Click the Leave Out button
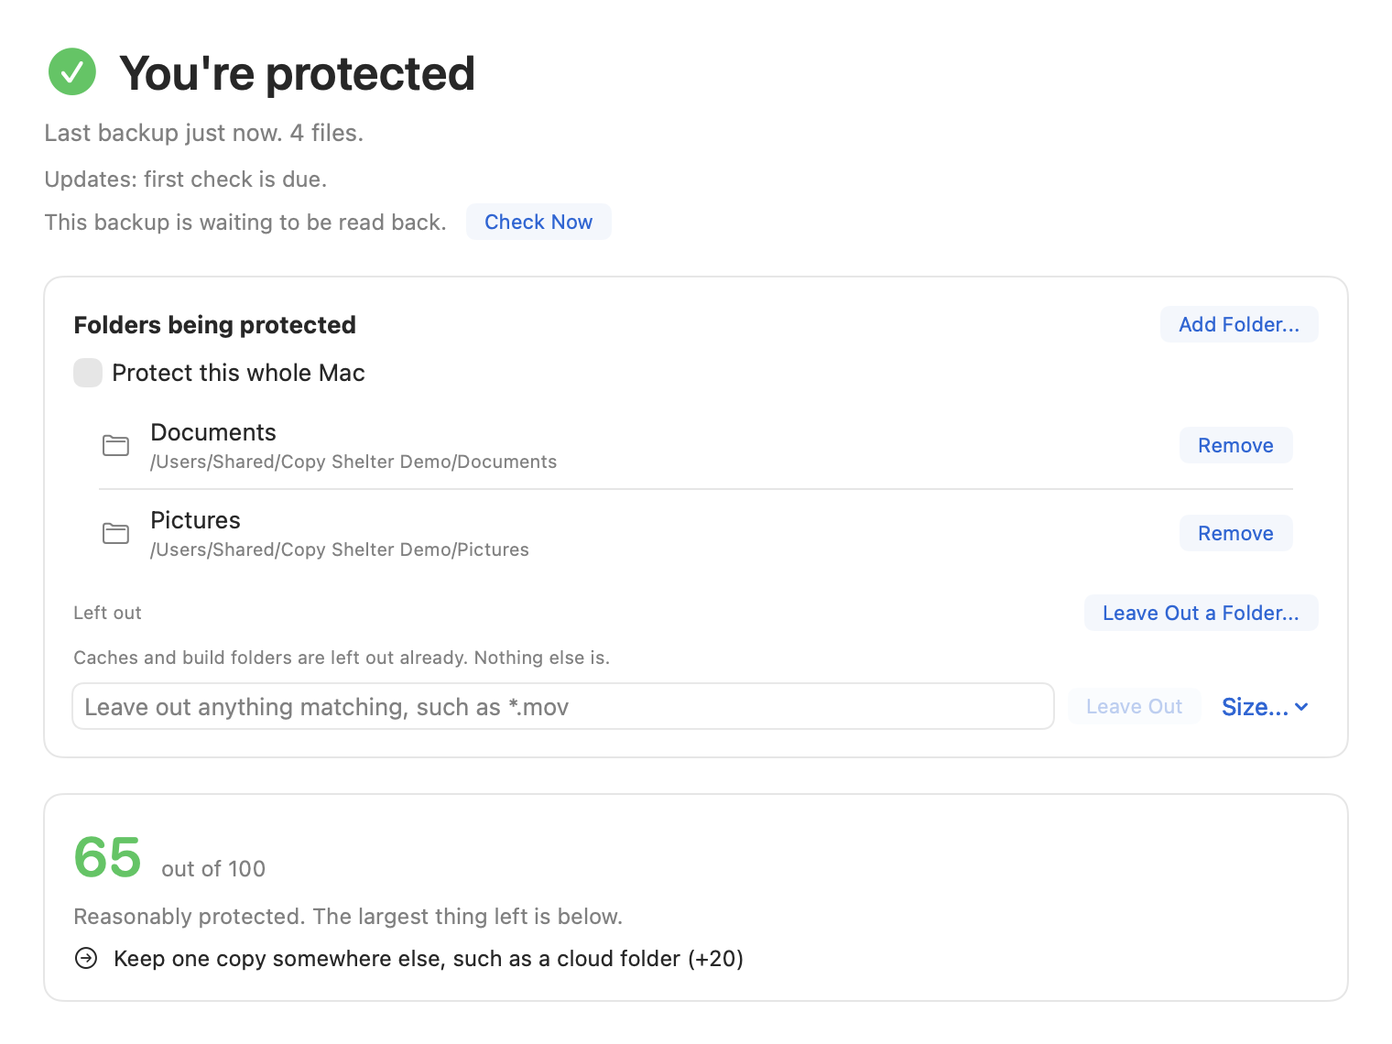 (x=1134, y=707)
